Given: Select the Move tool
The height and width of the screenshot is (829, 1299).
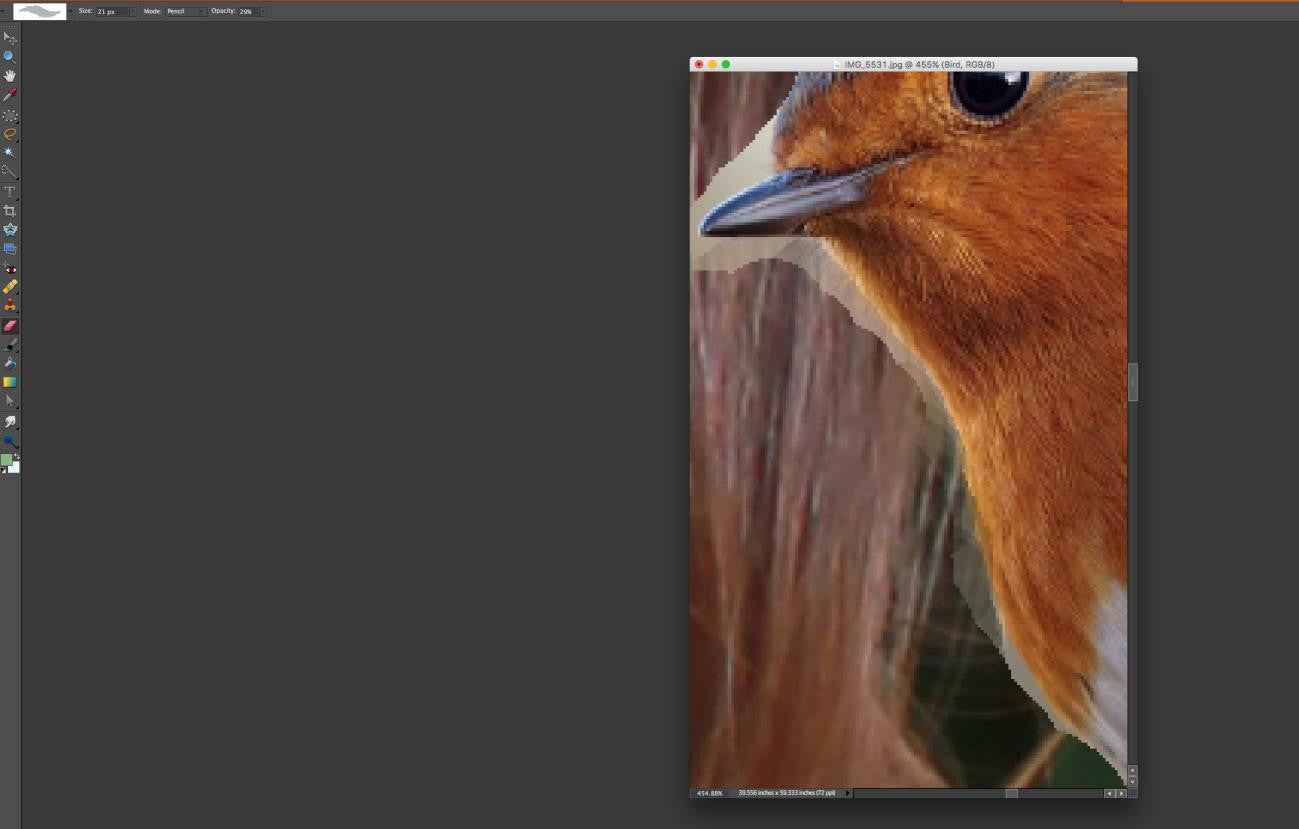Looking at the screenshot, I should pos(10,37).
